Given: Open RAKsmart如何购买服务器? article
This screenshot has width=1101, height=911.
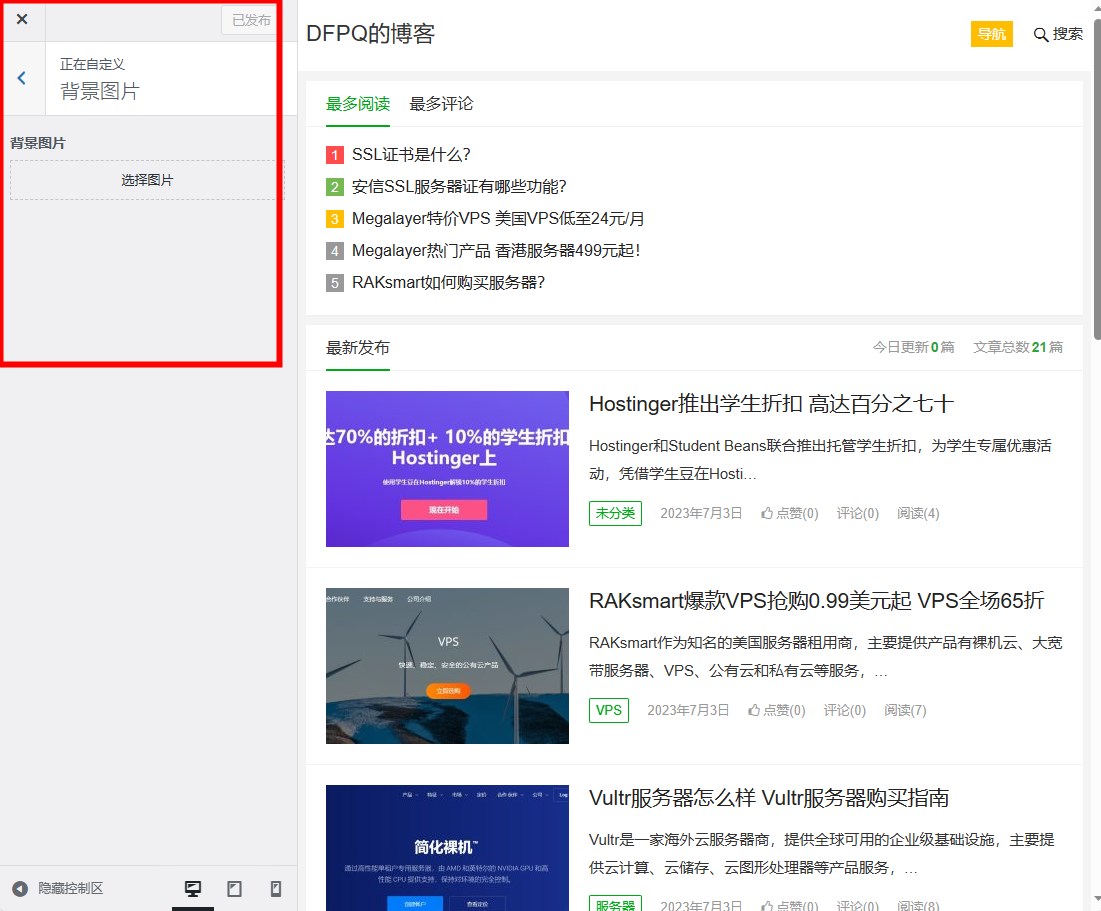Looking at the screenshot, I should (448, 282).
